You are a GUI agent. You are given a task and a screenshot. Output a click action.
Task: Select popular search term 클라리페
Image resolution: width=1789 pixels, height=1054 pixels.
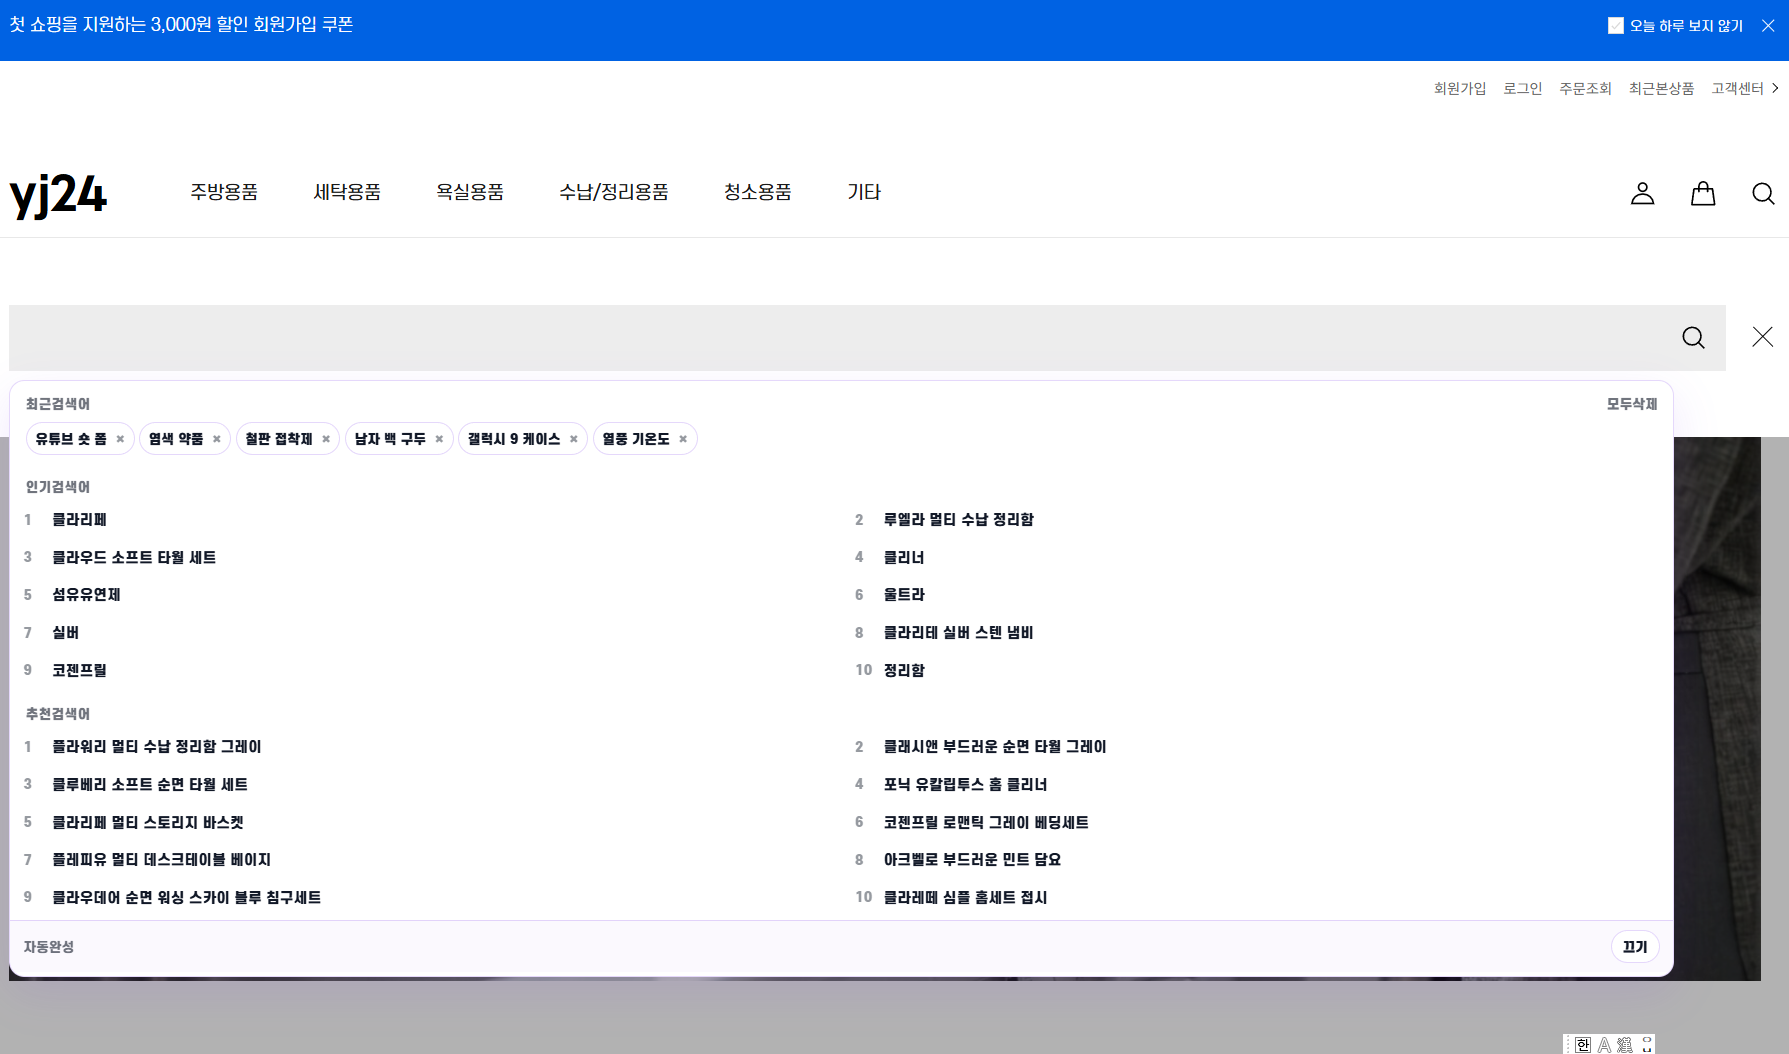79,519
